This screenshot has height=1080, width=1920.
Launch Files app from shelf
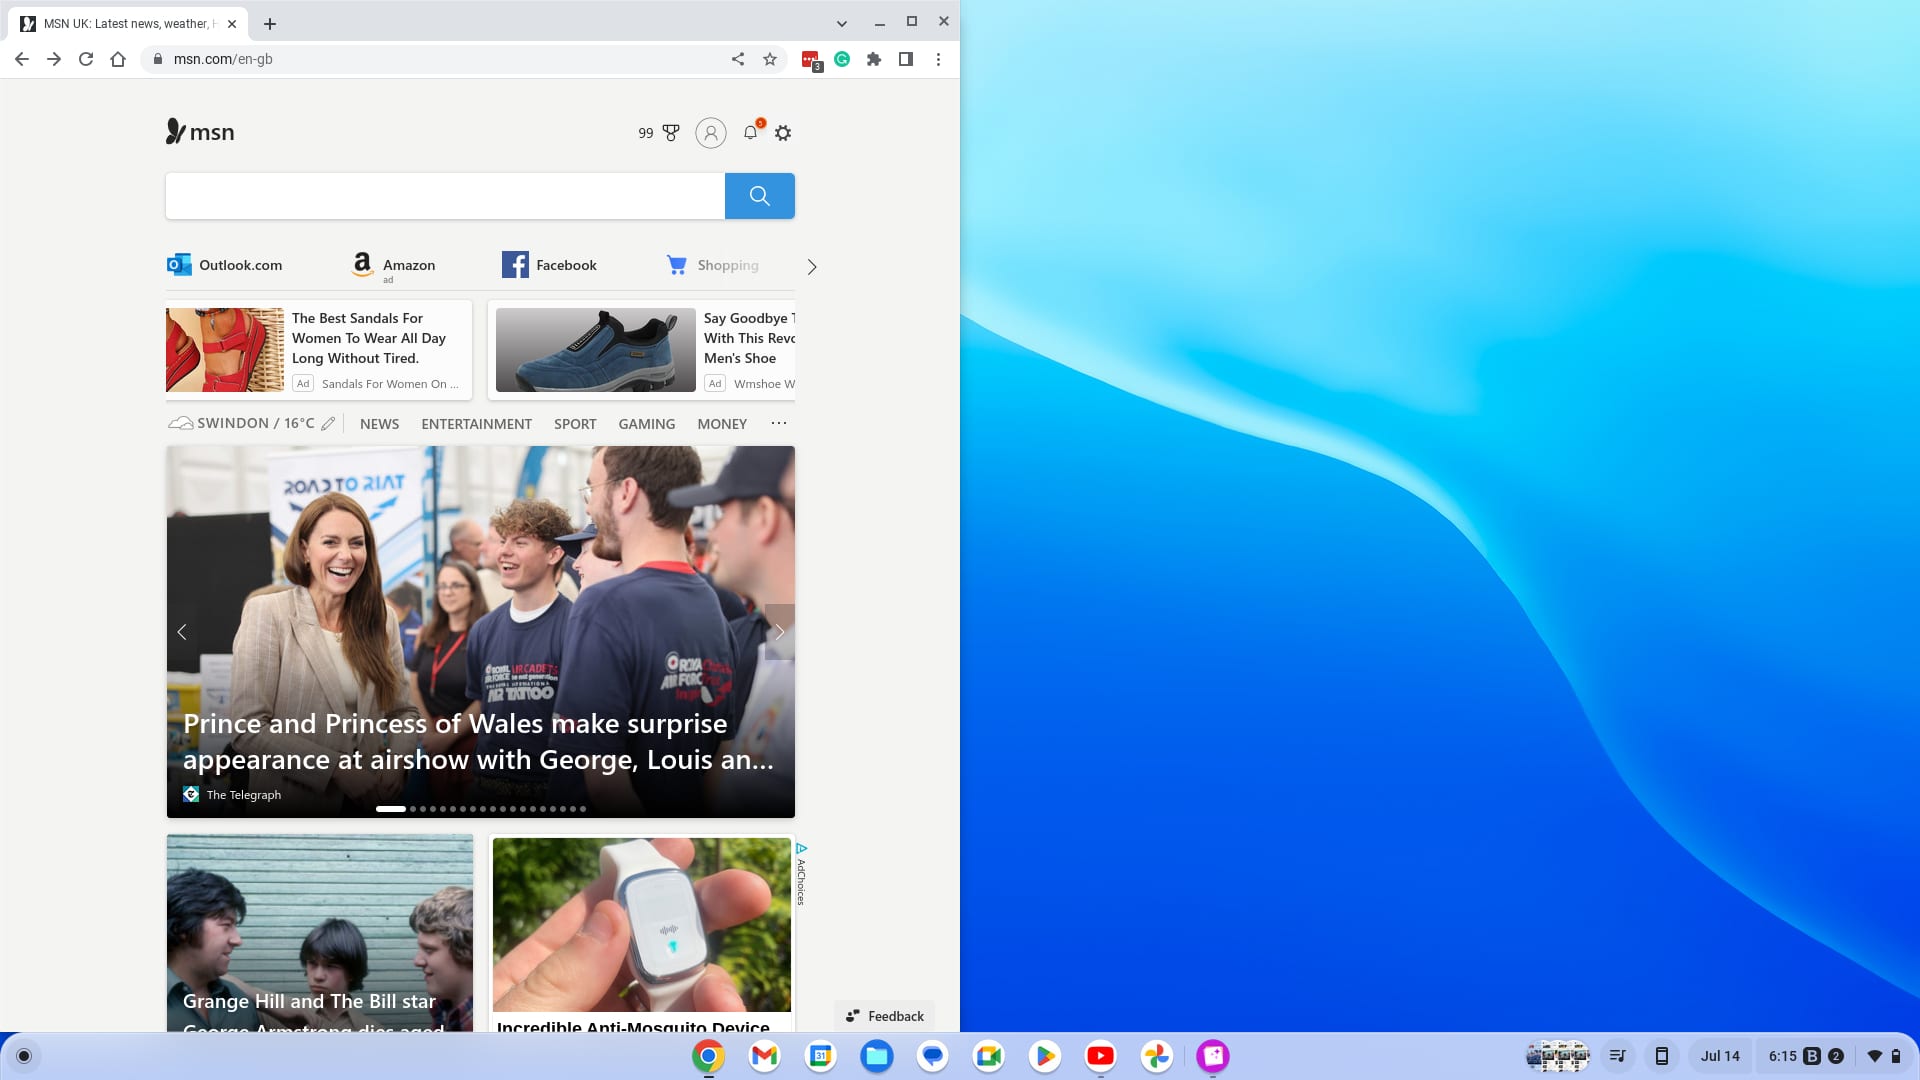coord(877,1056)
